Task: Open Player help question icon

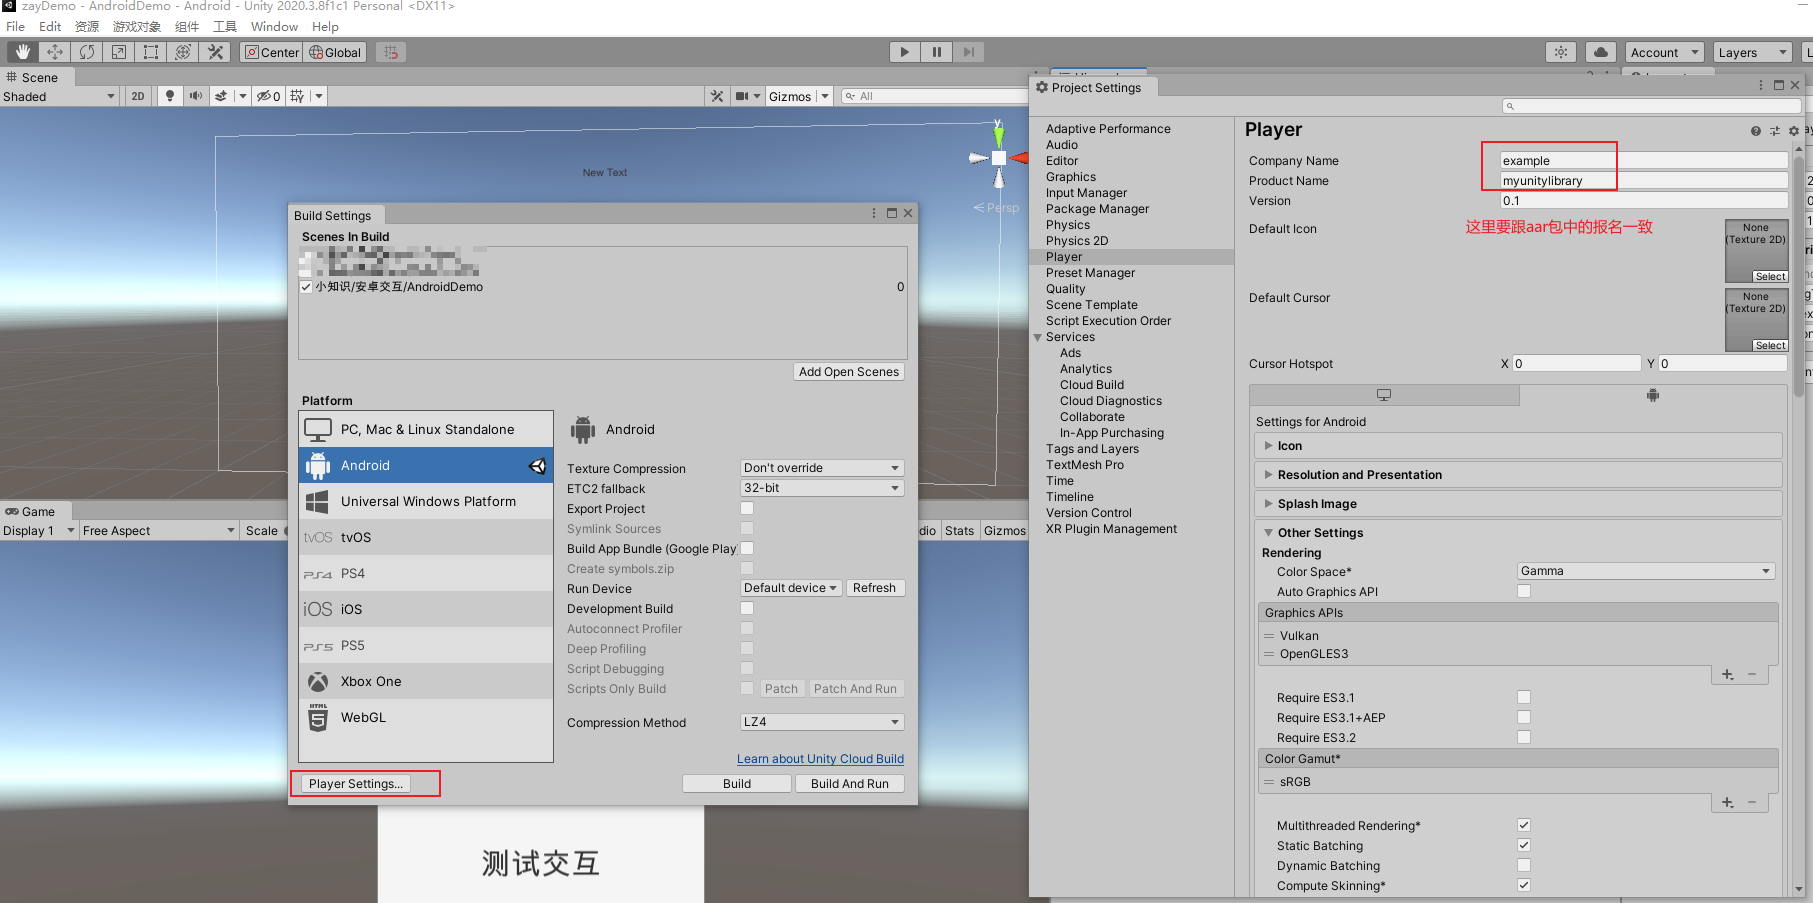Action: [x=1756, y=131]
